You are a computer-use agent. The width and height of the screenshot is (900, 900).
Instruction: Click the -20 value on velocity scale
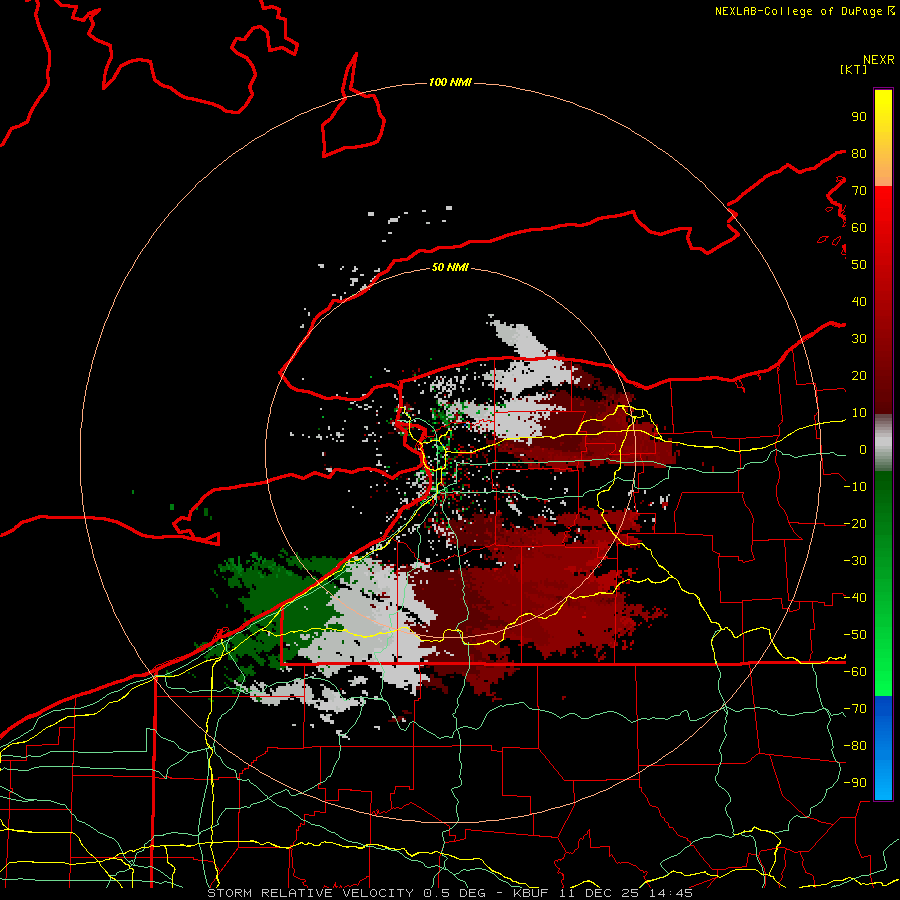pyautogui.click(x=855, y=524)
